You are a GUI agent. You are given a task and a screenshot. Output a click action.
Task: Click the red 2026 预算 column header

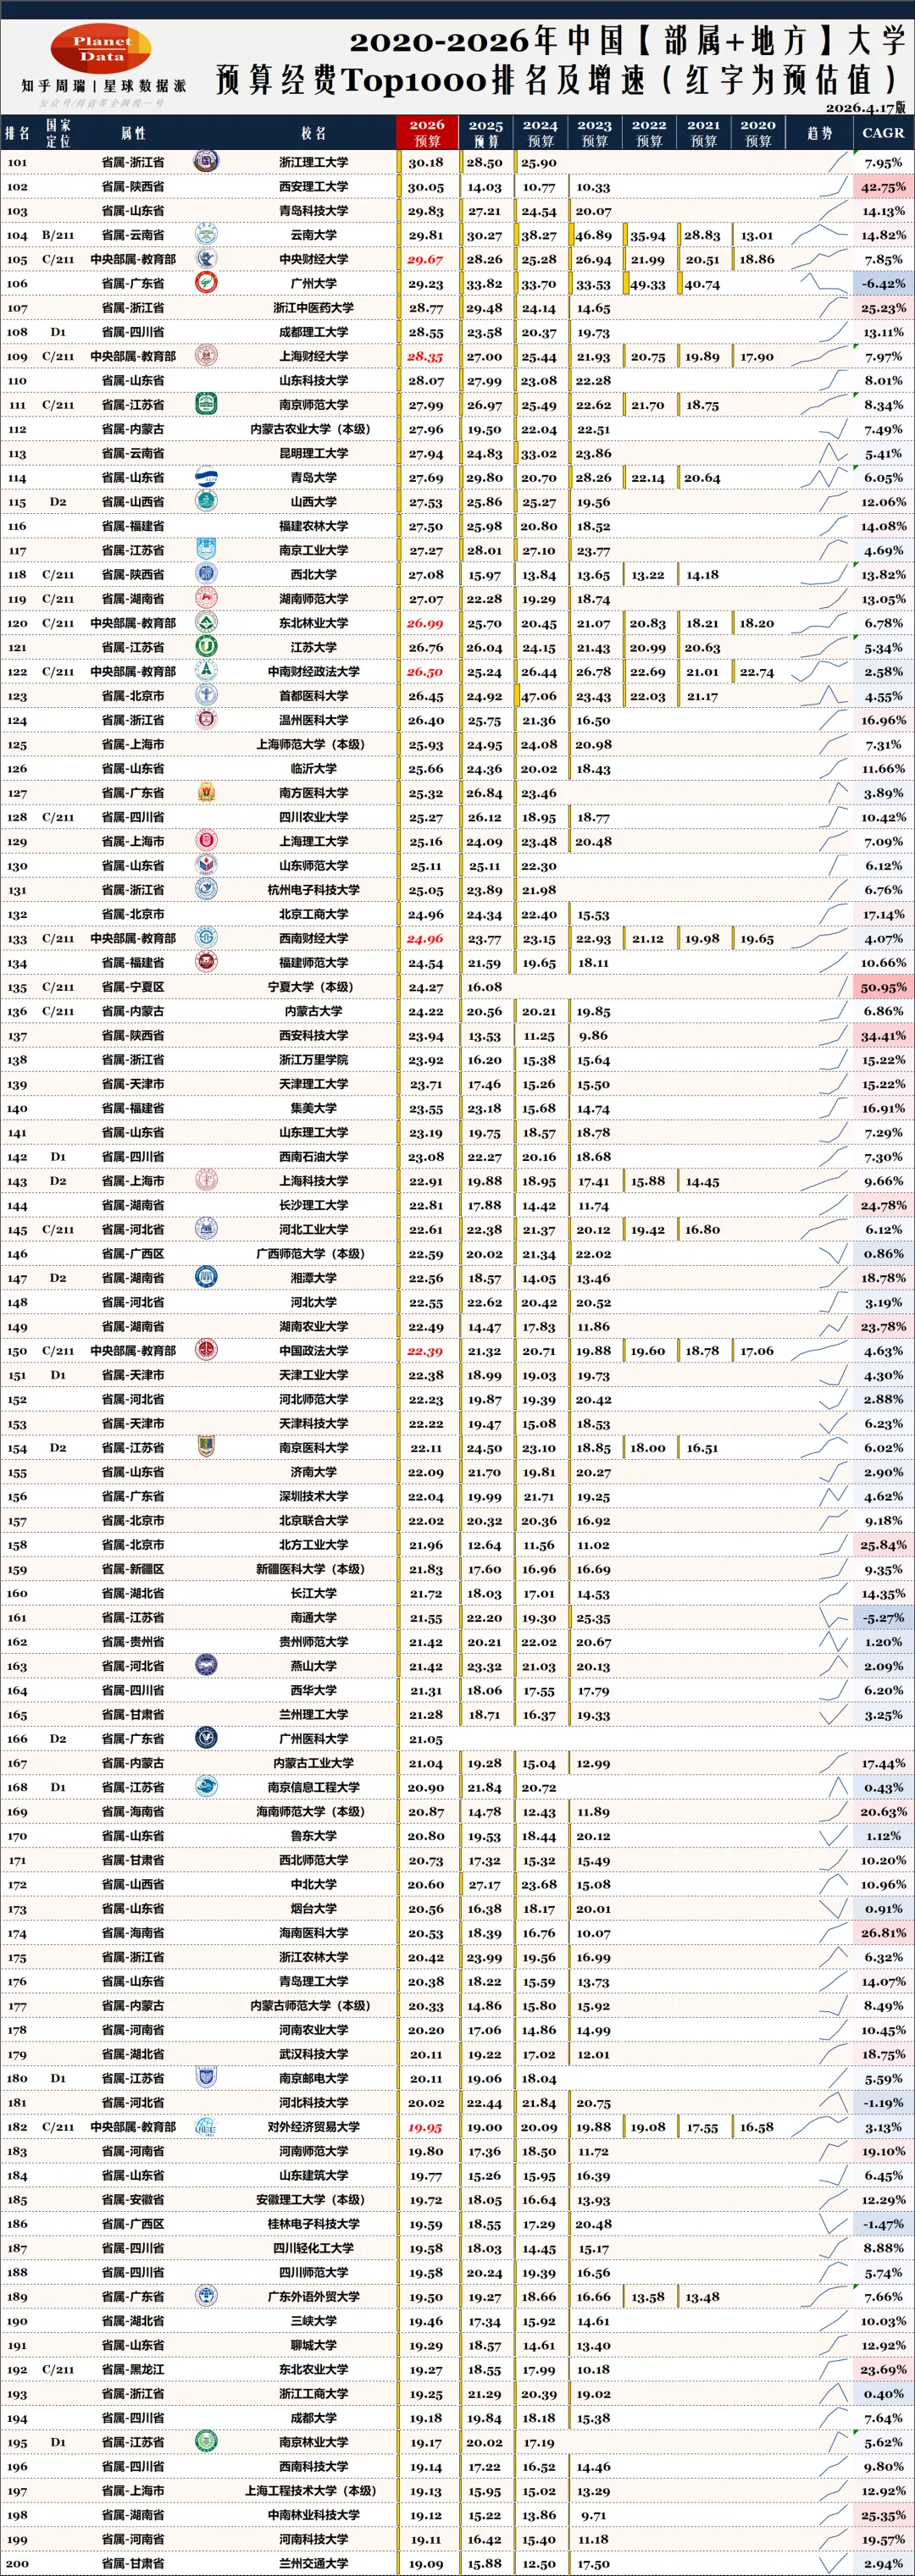(427, 132)
